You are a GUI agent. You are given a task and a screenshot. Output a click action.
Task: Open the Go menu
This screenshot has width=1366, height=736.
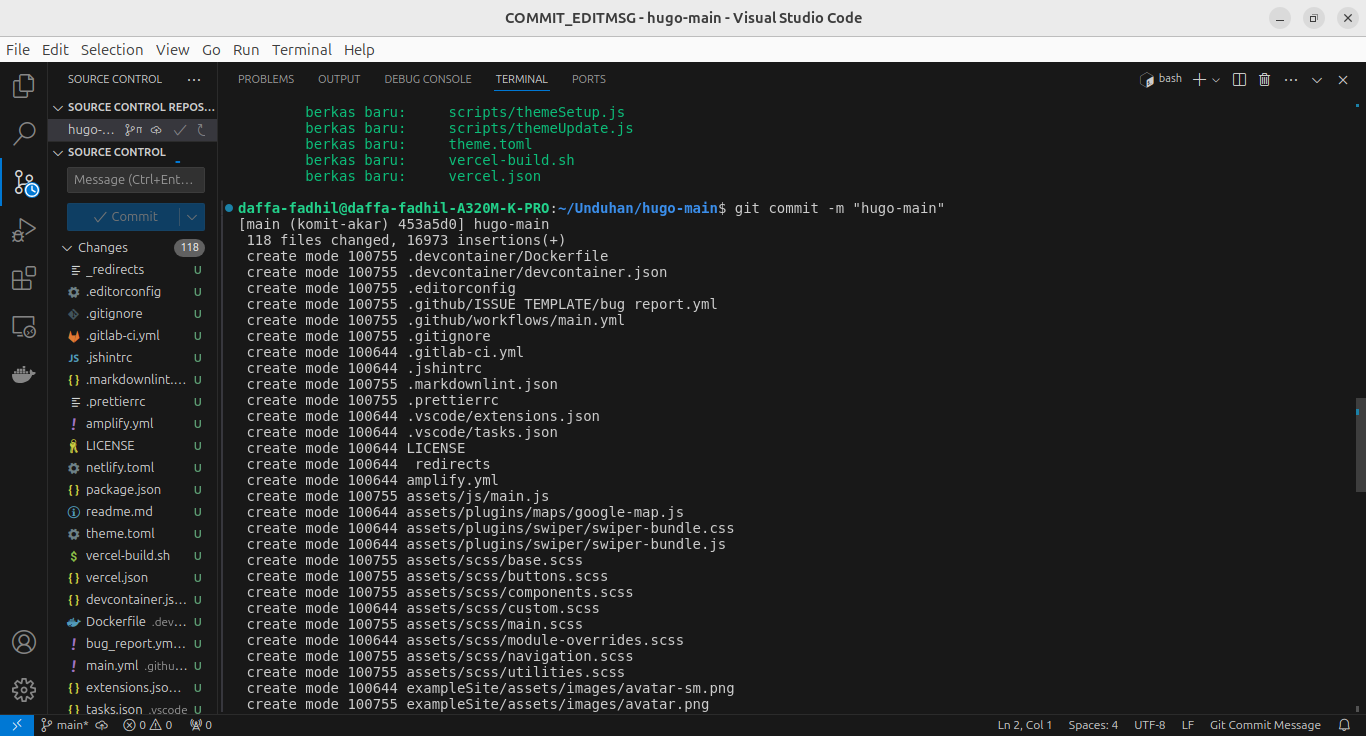211,49
